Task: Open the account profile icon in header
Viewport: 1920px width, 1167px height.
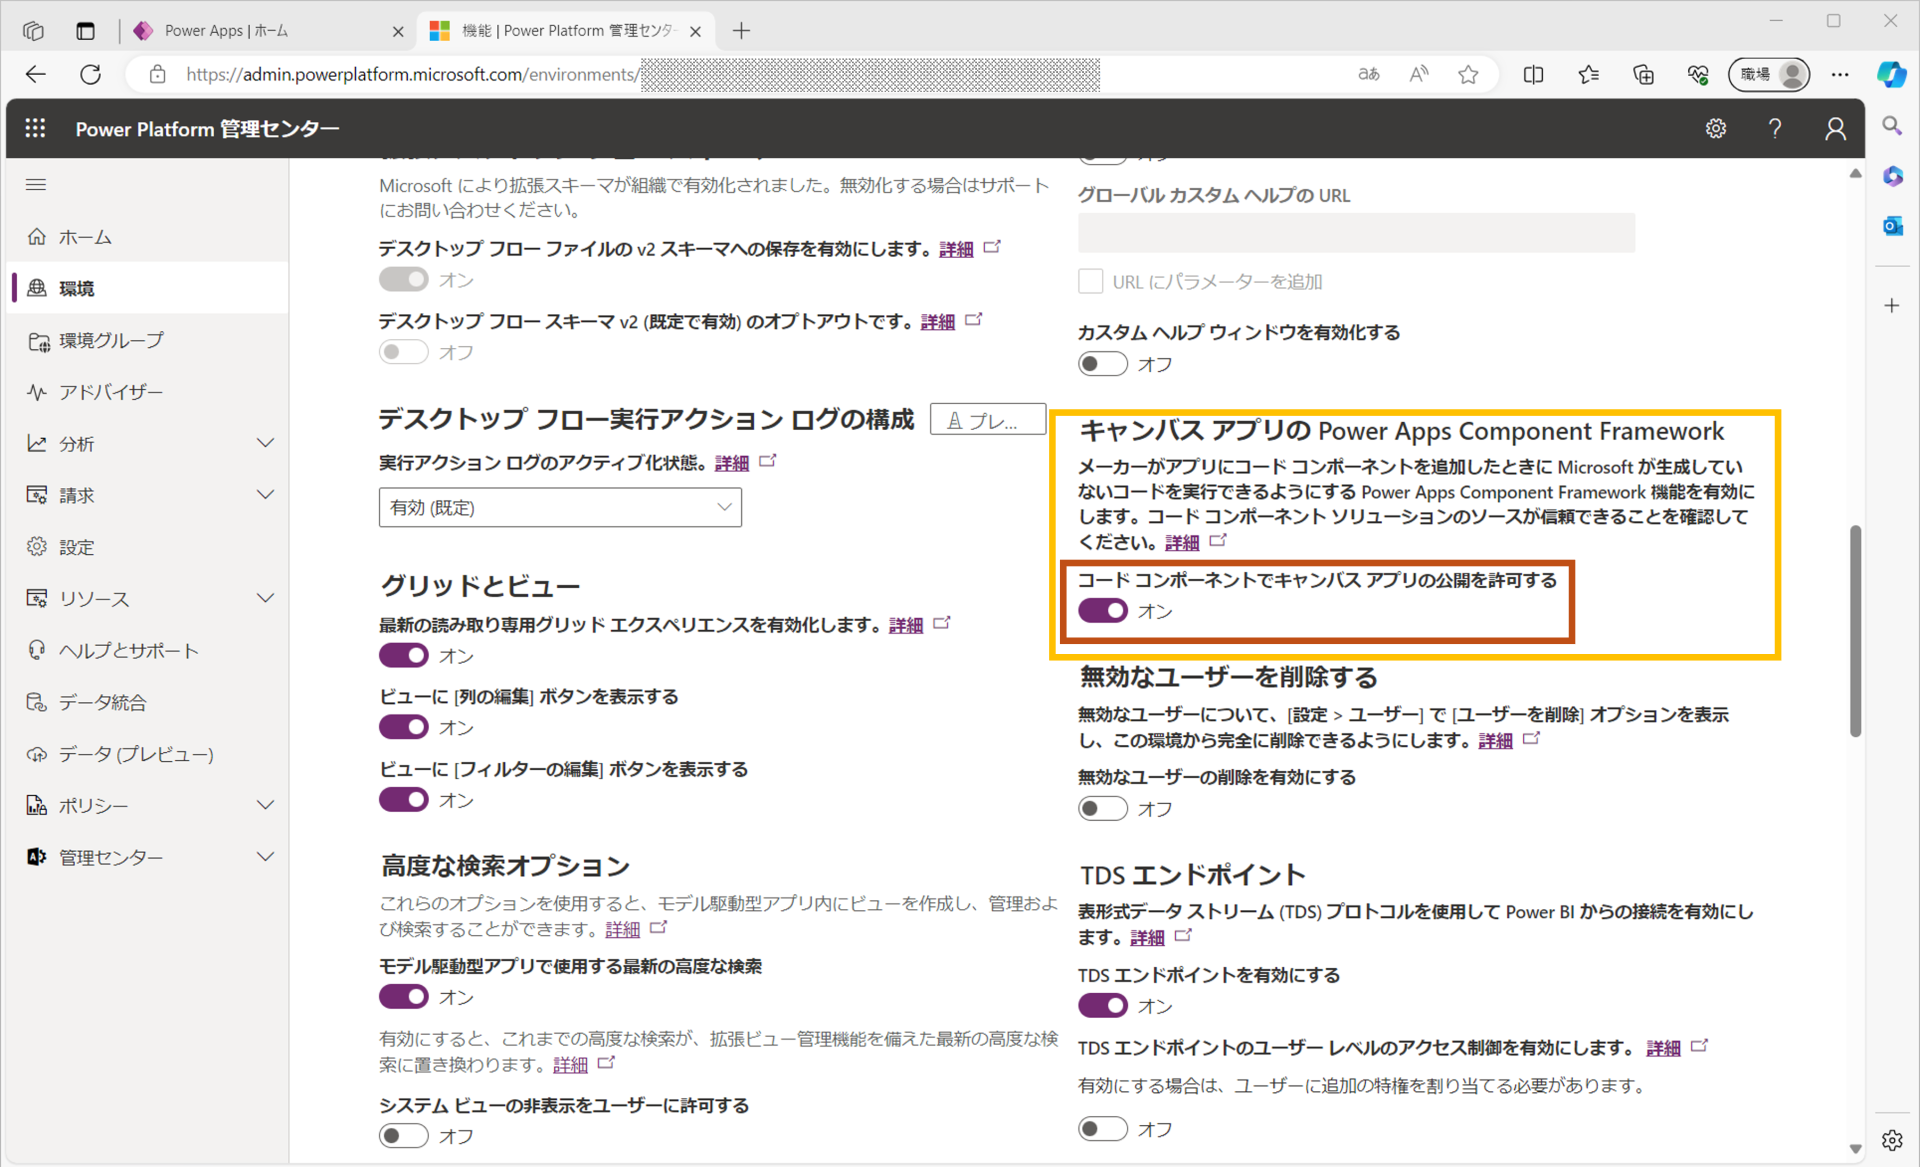Action: (x=1835, y=129)
